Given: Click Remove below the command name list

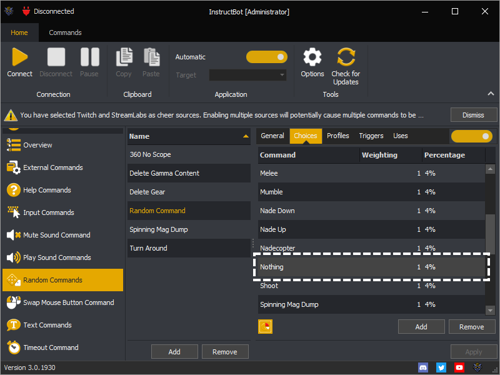Looking at the screenshot, I should point(225,352).
